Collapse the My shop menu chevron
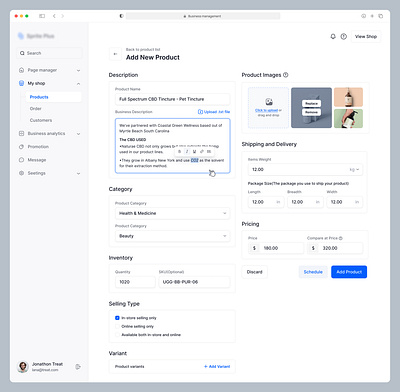 [78, 84]
